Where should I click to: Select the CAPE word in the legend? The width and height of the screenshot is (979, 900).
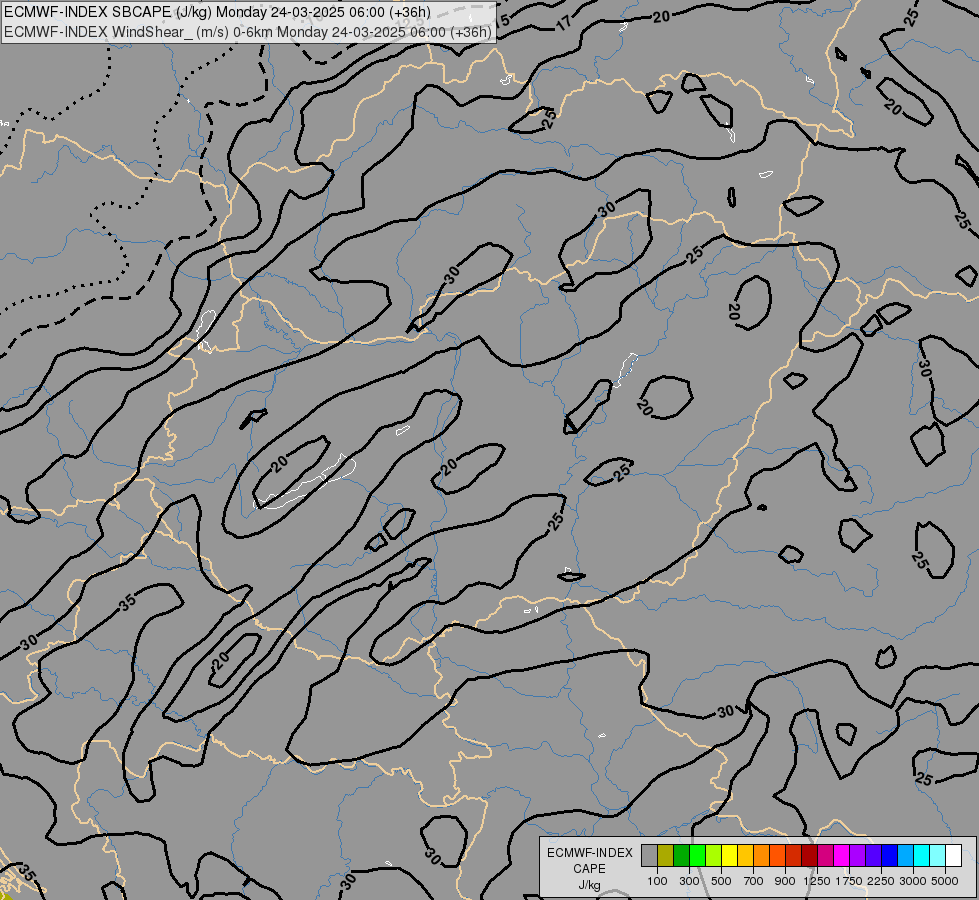point(589,869)
